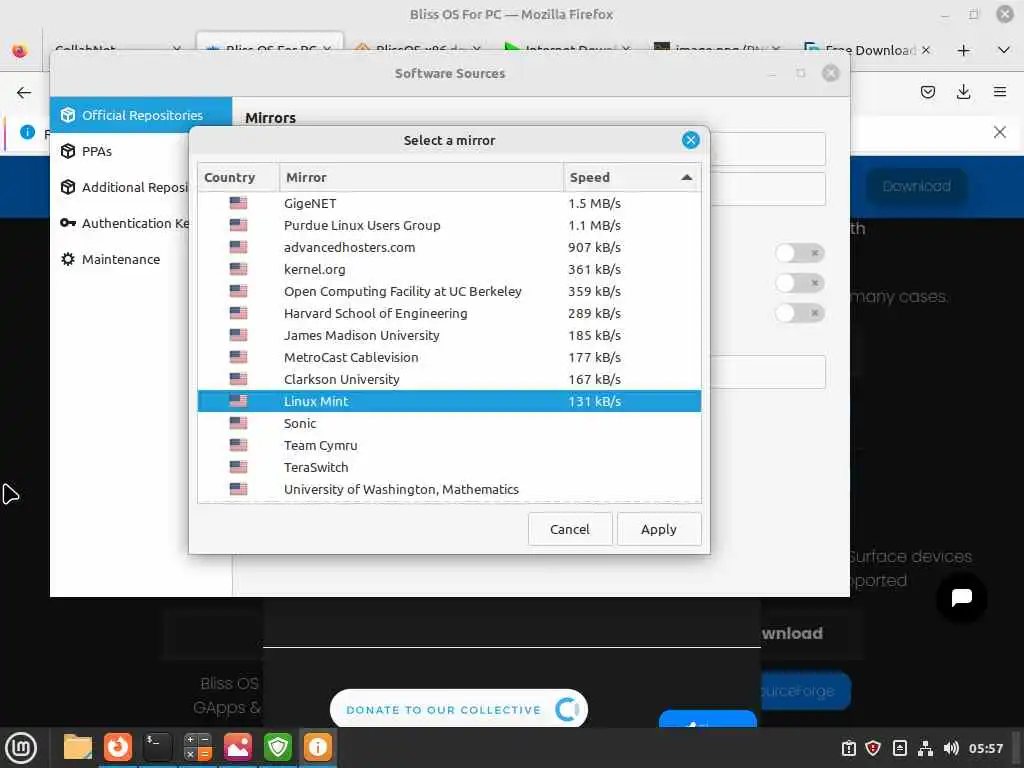Screen dimensions: 1024x768
Task: Select the GigeNET mirror row
Action: pyautogui.click(x=449, y=203)
